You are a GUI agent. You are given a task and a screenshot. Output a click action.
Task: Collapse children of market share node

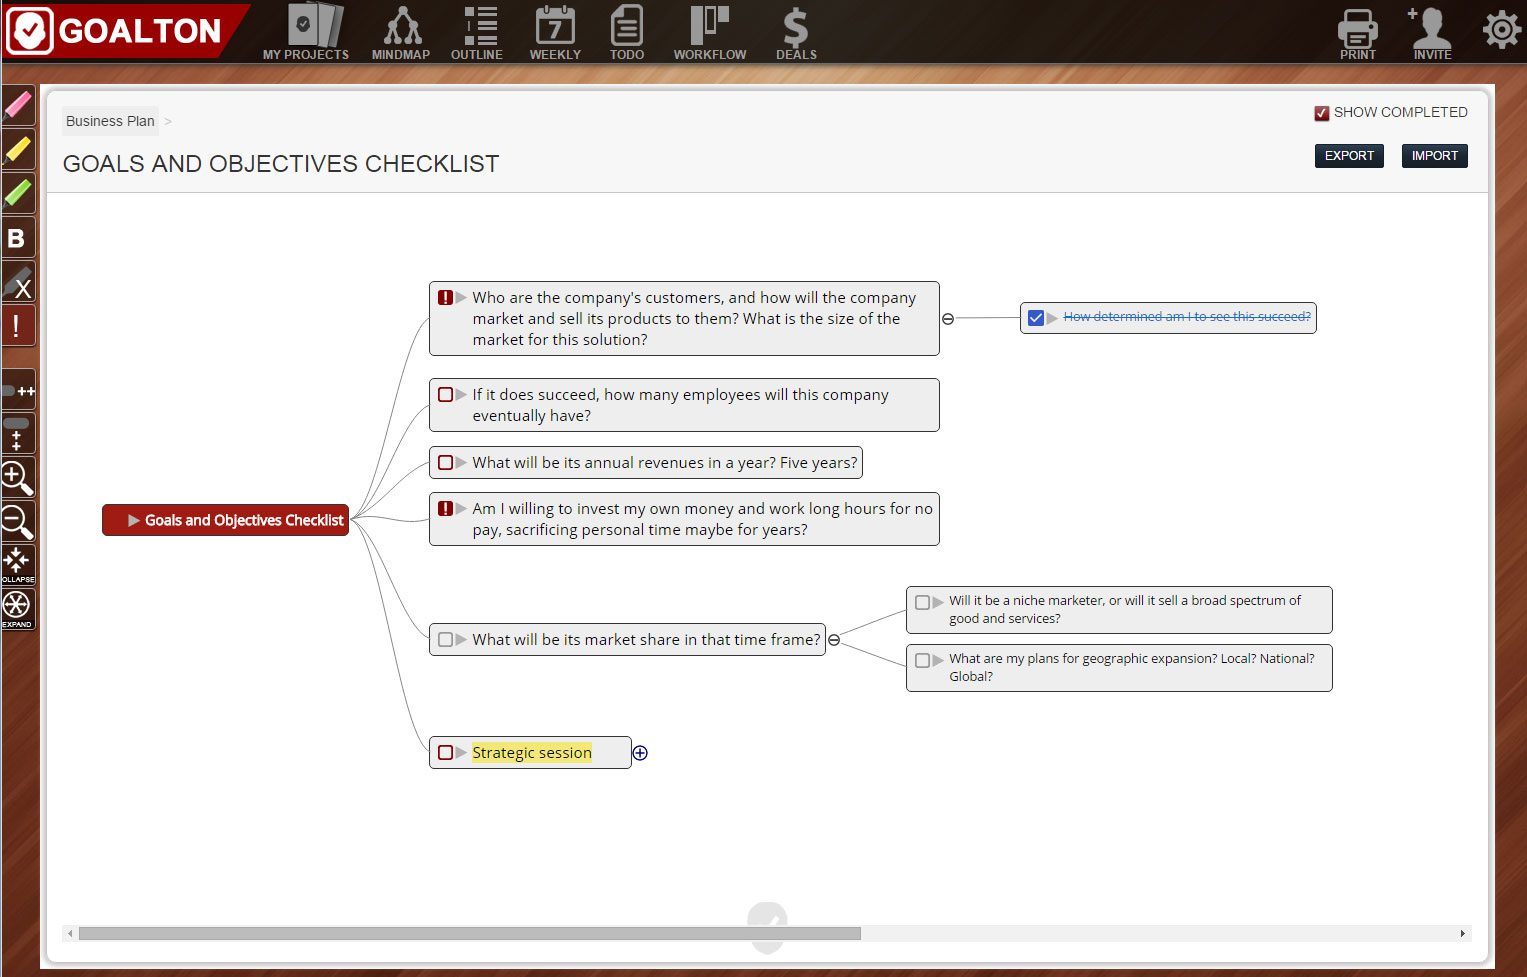point(834,640)
